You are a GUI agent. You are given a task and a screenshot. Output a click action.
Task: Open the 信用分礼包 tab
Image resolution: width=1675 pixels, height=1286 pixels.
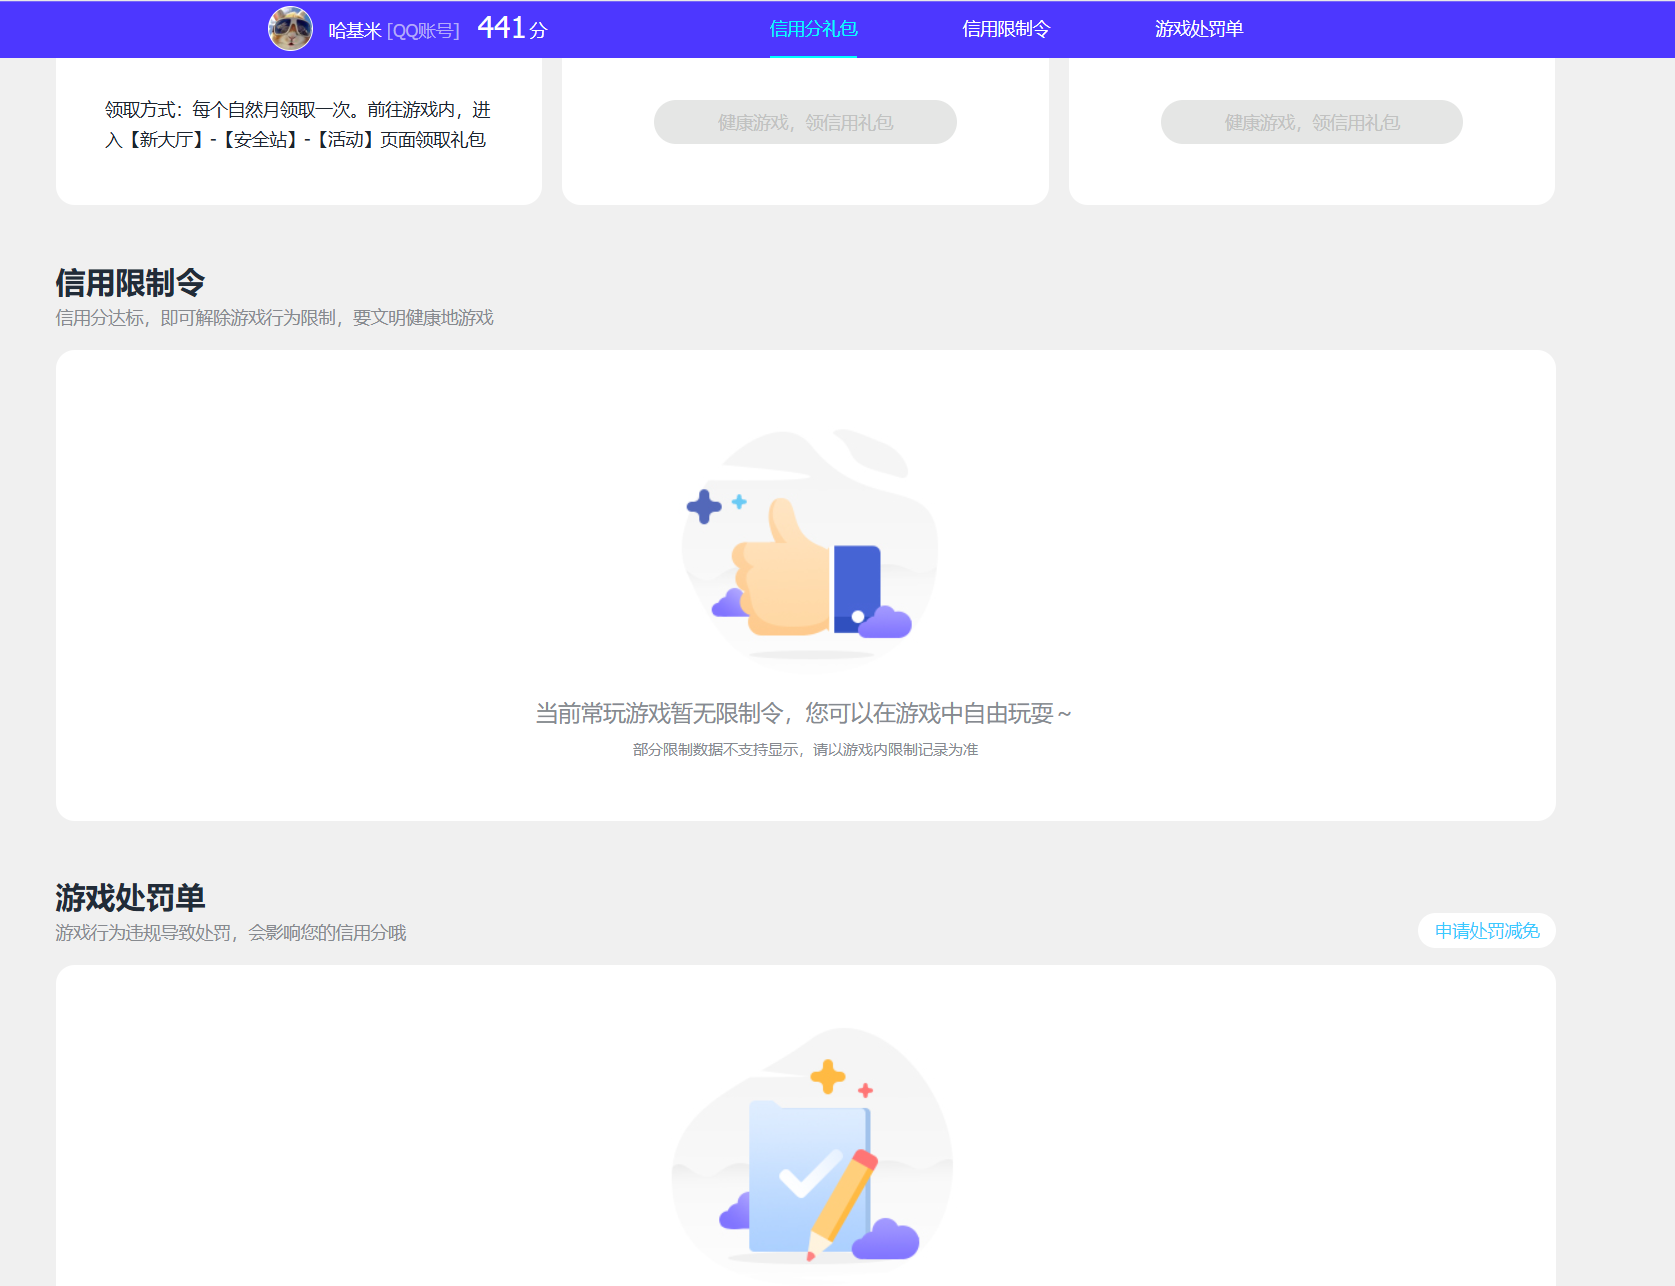(813, 29)
